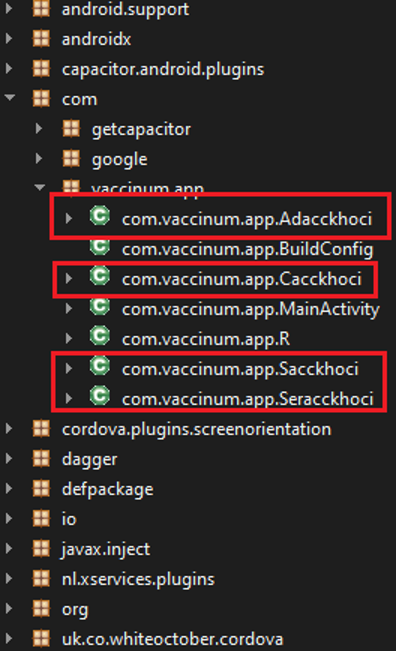
Task: Expand the android.support package arrow
Action: point(10,9)
